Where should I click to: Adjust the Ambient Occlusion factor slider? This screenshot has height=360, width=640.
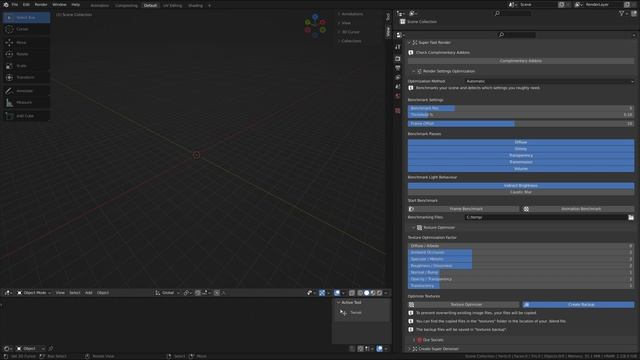pos(521,252)
